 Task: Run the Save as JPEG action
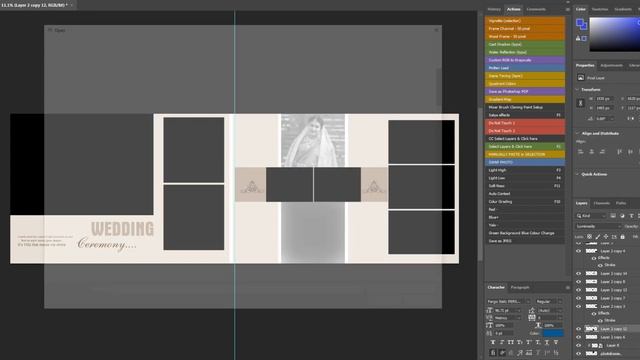(525, 241)
